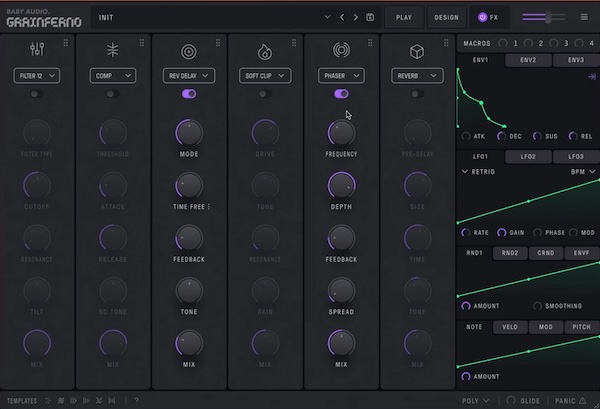Click the REV DELAY MIX knob

[189, 343]
